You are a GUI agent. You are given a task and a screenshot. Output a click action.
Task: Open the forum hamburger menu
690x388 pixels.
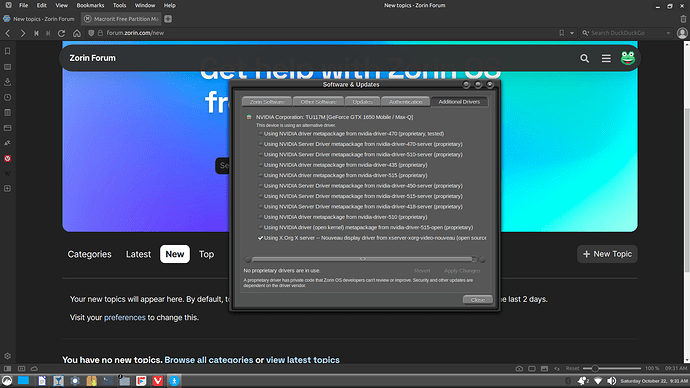pos(606,58)
